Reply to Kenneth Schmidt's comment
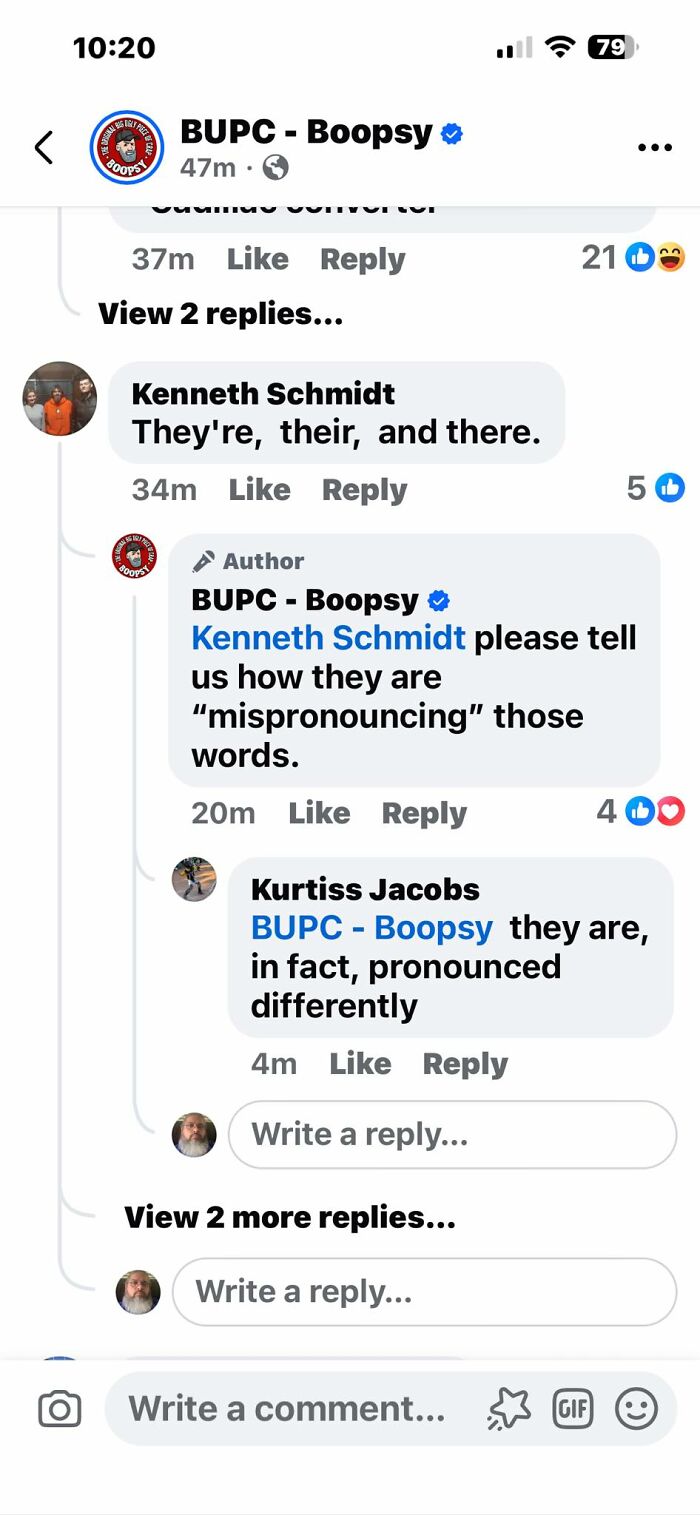This screenshot has height=1515, width=700. pyautogui.click(x=364, y=489)
